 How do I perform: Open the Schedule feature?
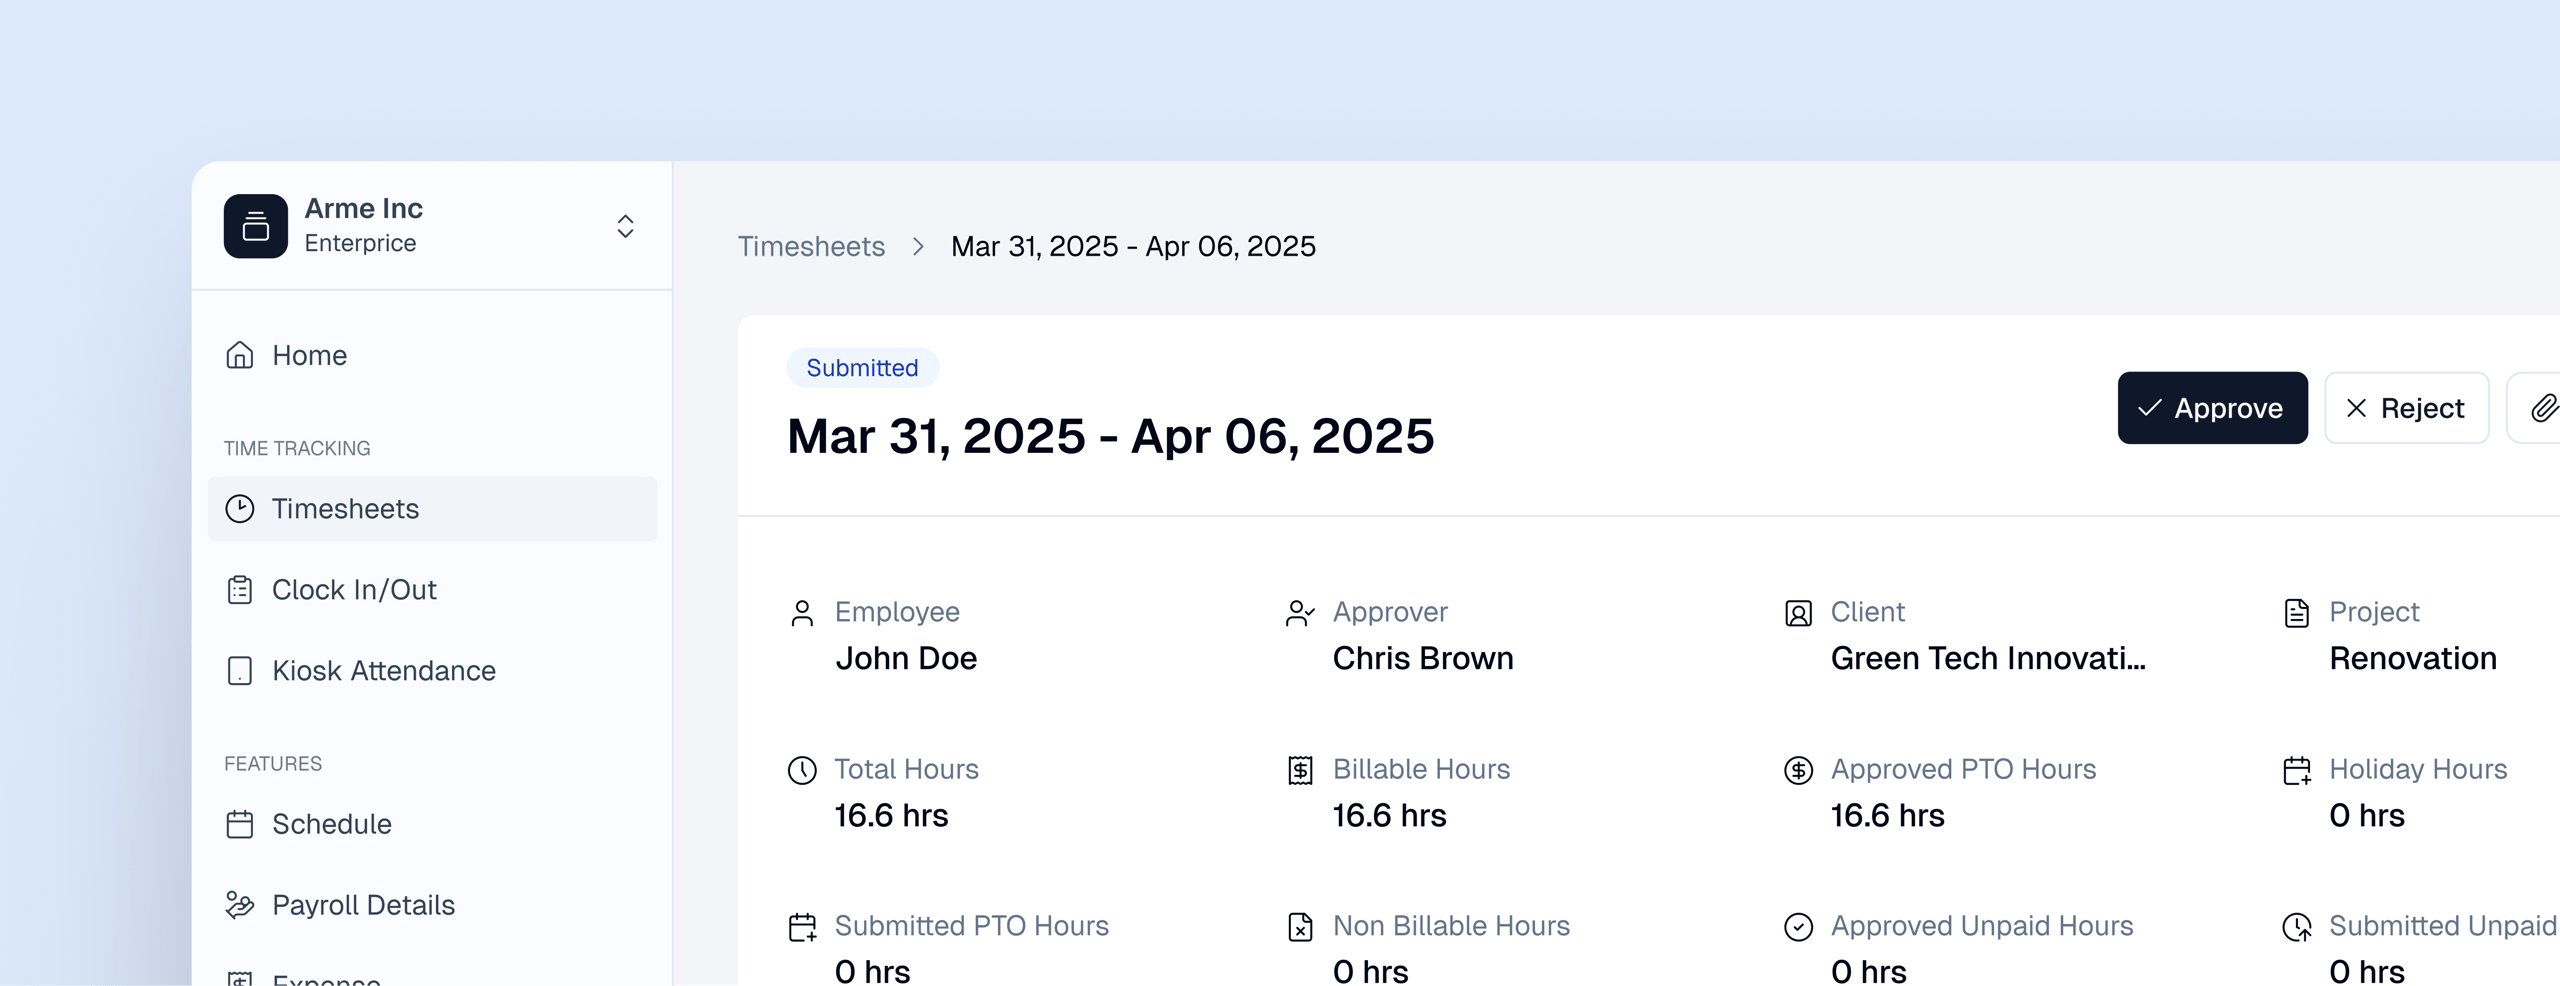click(331, 824)
